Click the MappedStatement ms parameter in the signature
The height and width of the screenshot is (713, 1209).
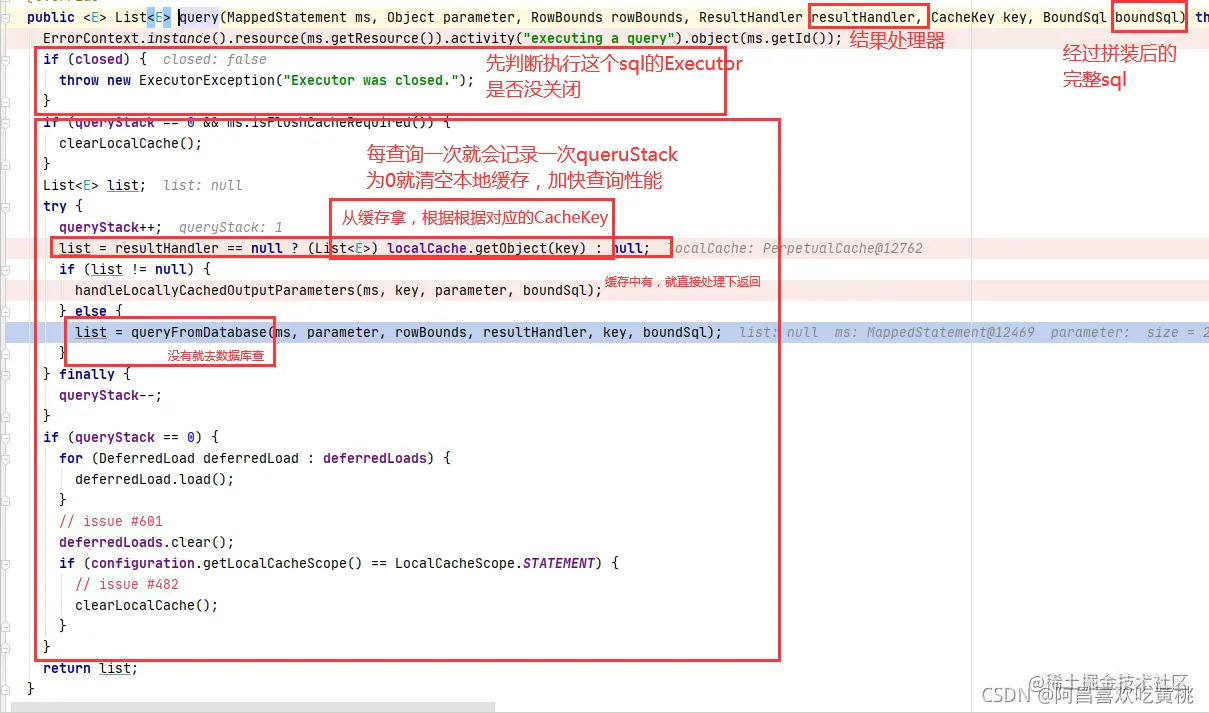coord(301,17)
